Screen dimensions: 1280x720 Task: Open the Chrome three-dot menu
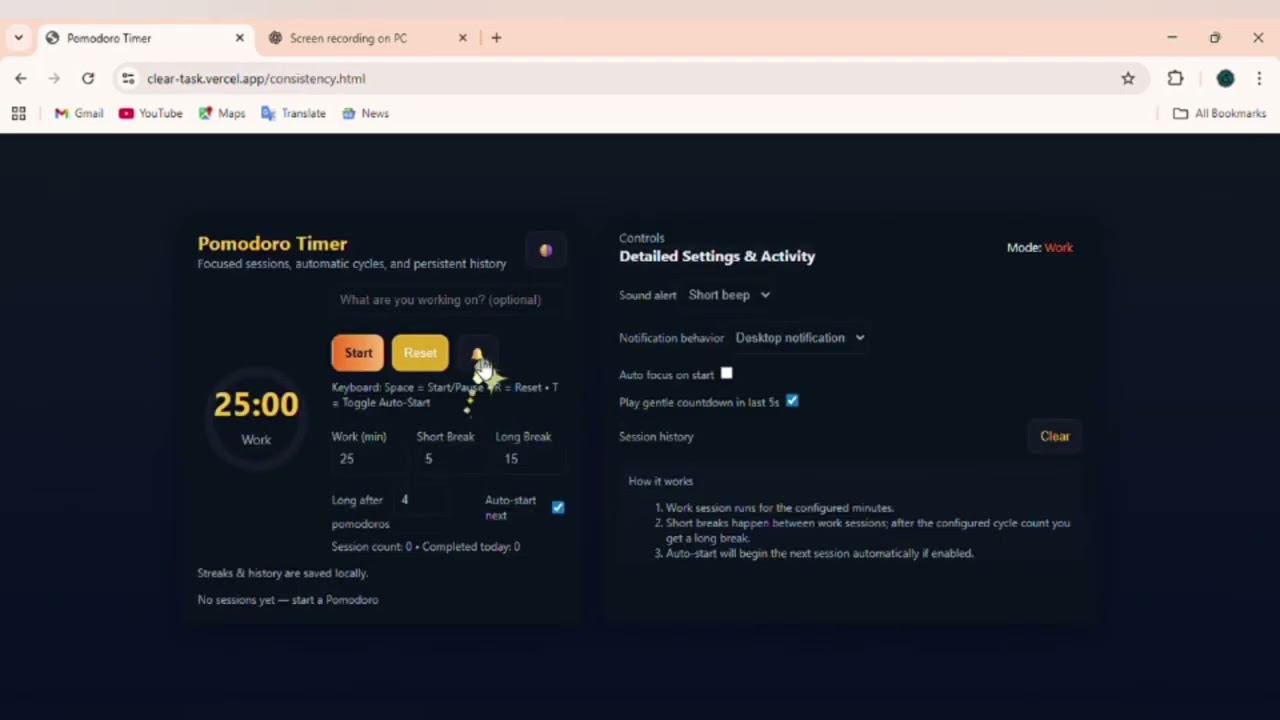[x=1258, y=78]
